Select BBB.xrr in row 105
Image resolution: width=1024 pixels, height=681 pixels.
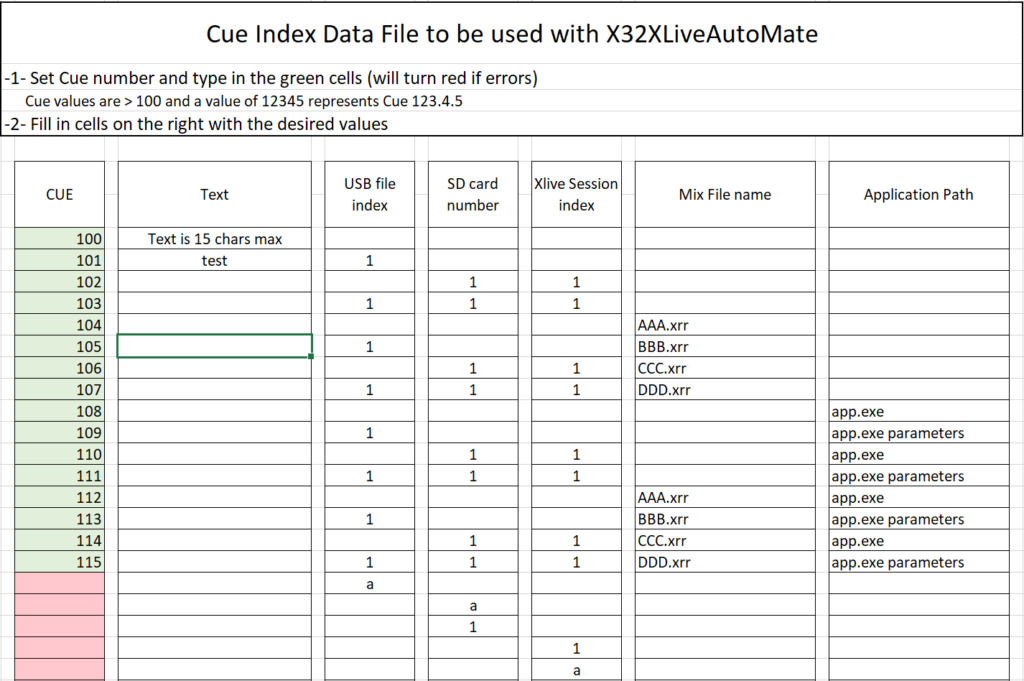coord(725,346)
